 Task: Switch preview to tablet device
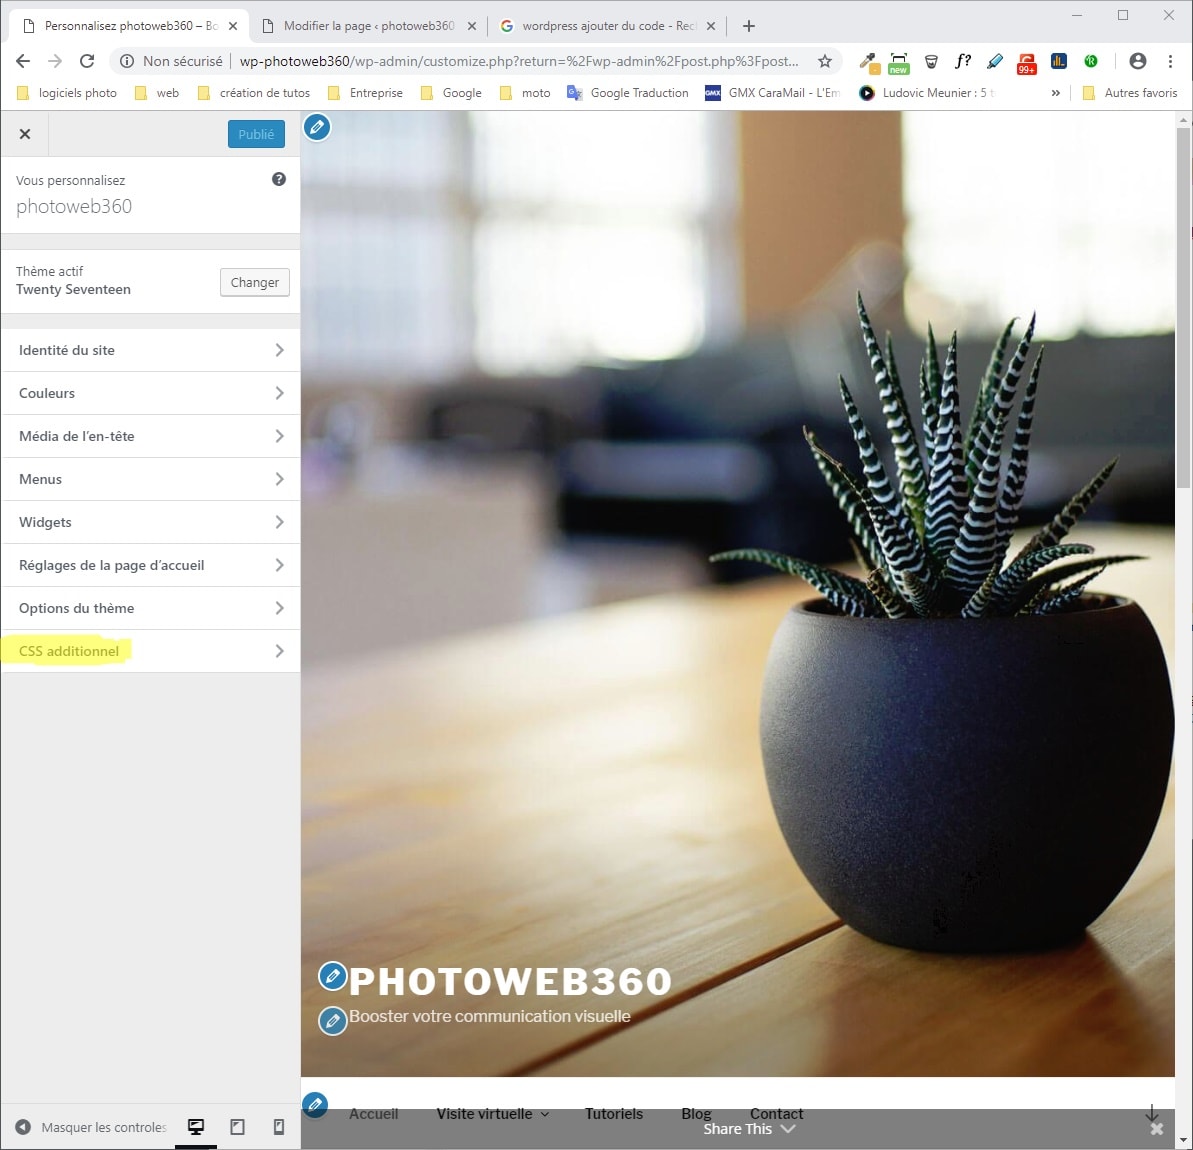[237, 1127]
